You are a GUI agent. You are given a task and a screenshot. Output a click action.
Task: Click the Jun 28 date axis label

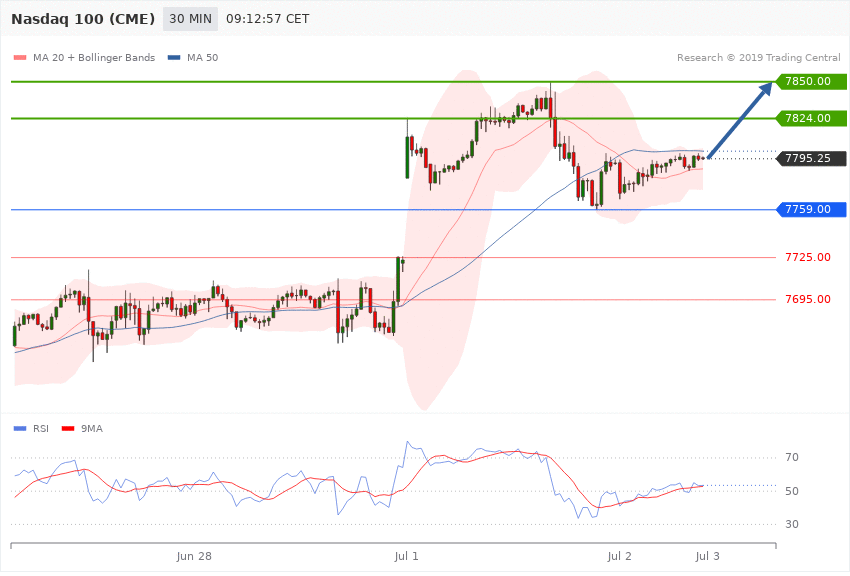pyautogui.click(x=194, y=556)
